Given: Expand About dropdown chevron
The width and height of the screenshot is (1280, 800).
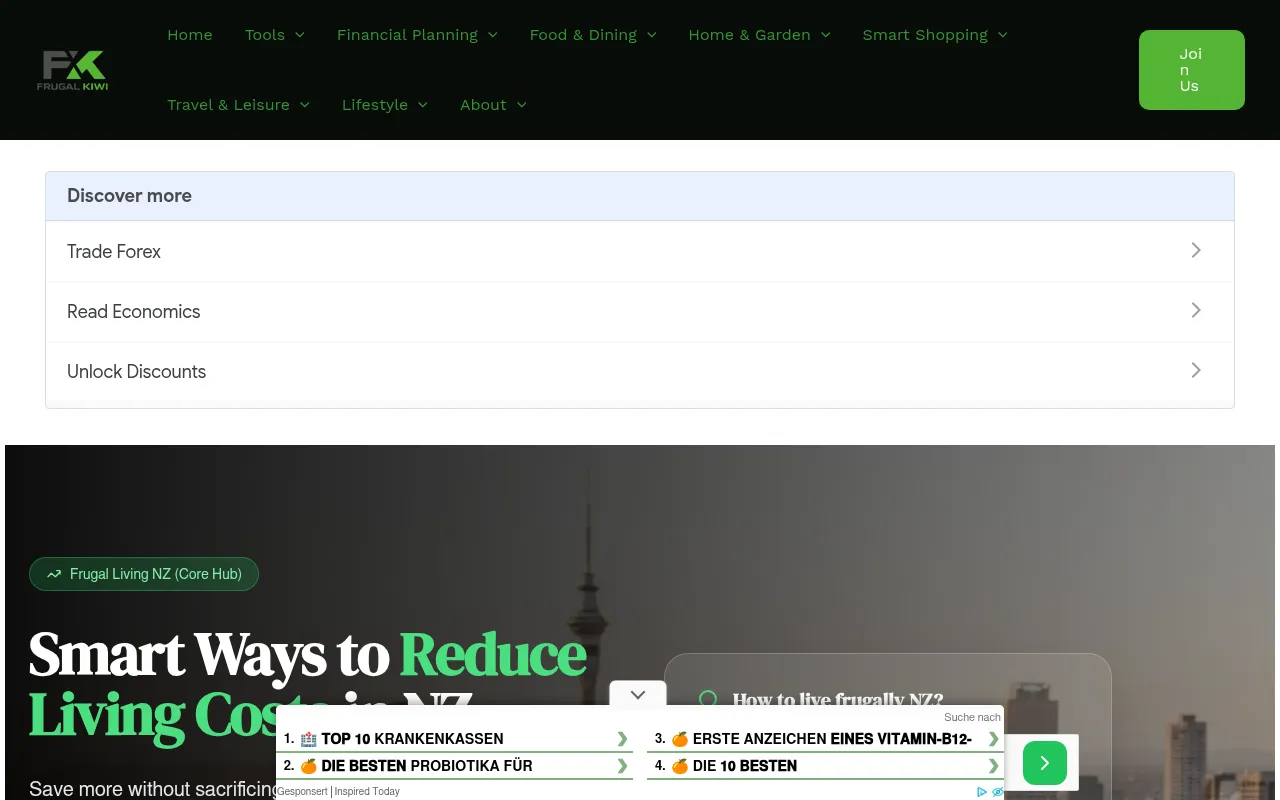Looking at the screenshot, I should (522, 105).
